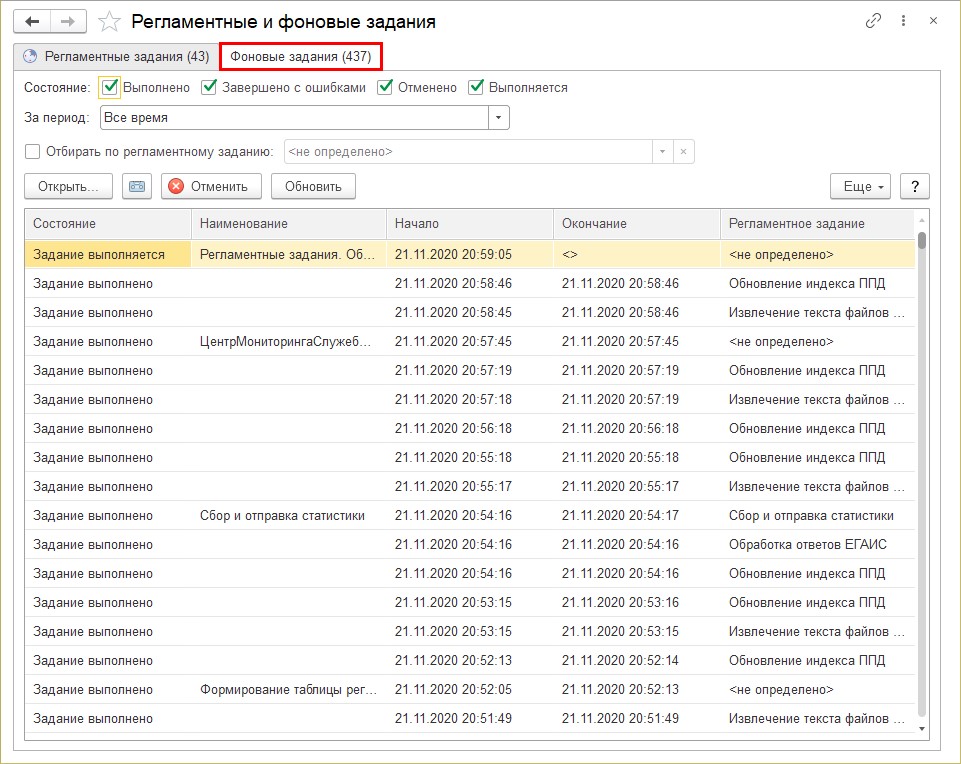Click the Обновить button
Screen dimensions: 961x764
coord(313,186)
